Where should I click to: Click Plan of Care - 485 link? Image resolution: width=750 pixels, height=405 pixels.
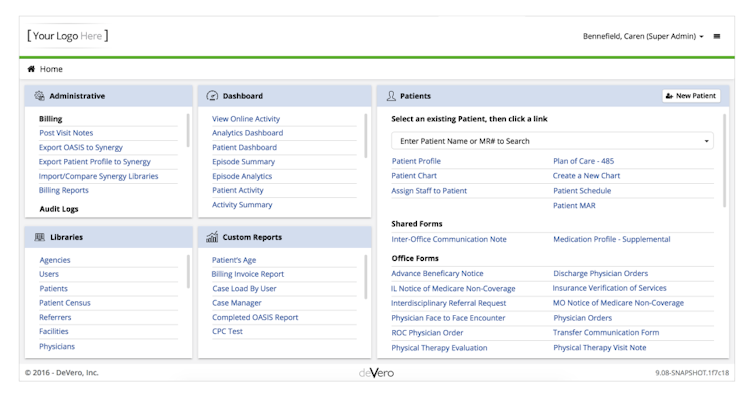pos(583,161)
